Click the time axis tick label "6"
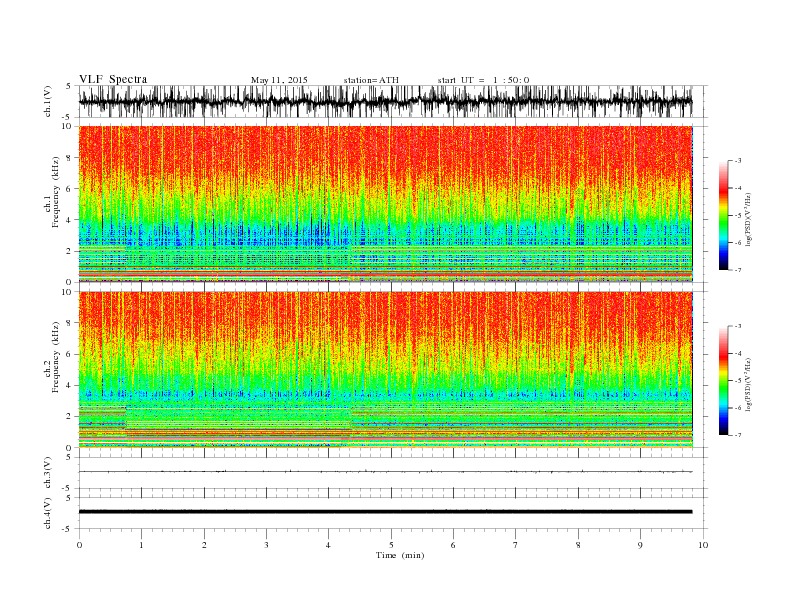792x612 pixels. pyautogui.click(x=453, y=545)
